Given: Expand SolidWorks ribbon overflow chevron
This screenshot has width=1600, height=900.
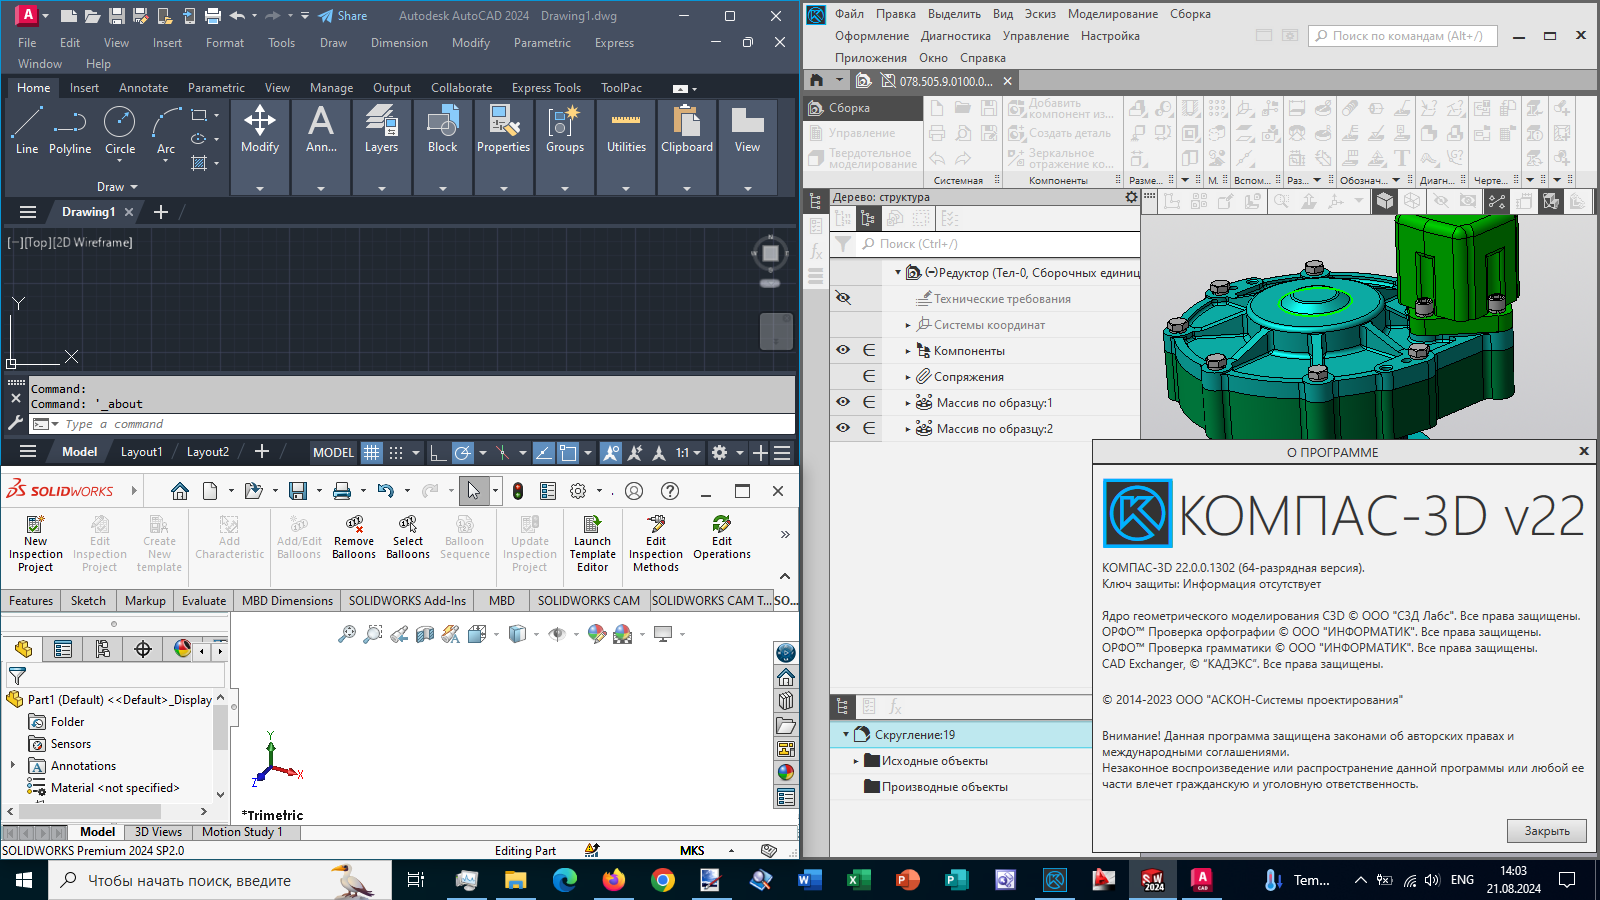Looking at the screenshot, I should [x=785, y=535].
